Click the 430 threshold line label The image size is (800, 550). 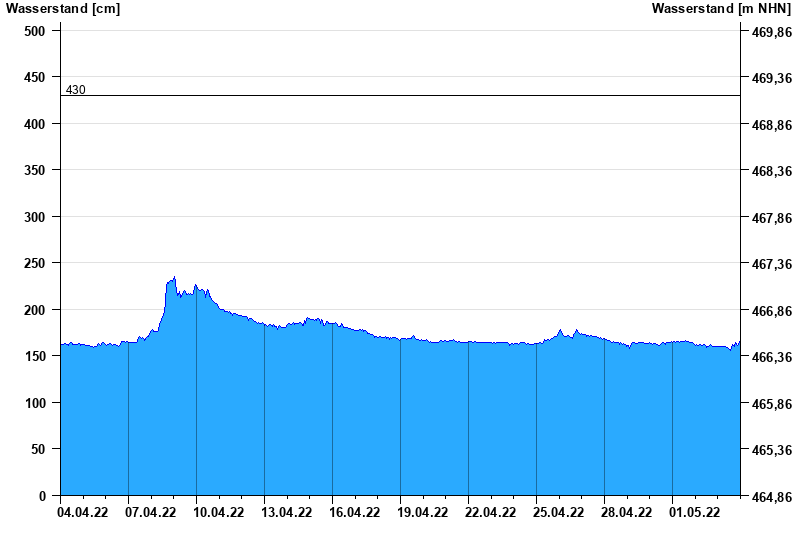[x=76, y=90]
